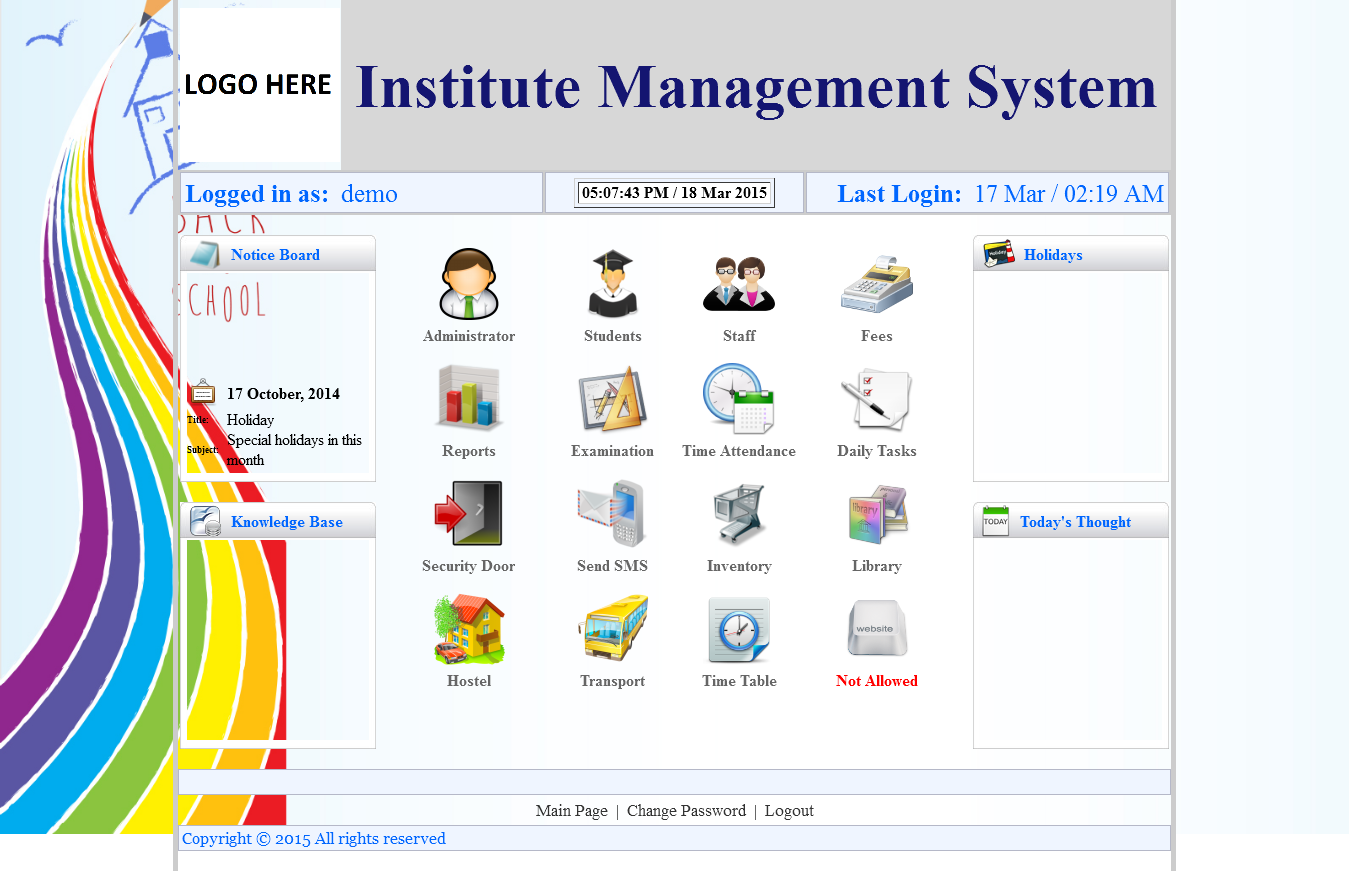The width and height of the screenshot is (1349, 871).
Task: Click the notice date 17 October, 2014
Action: tap(283, 394)
